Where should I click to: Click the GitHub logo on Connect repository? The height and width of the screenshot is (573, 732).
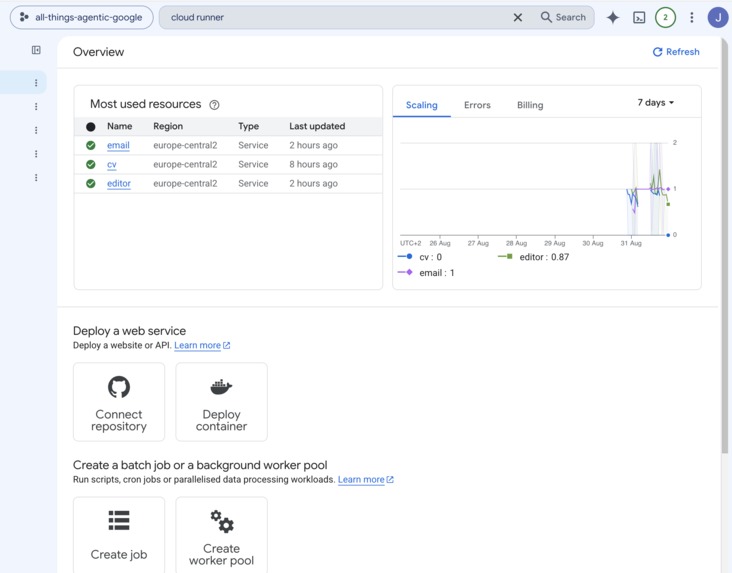(119, 387)
